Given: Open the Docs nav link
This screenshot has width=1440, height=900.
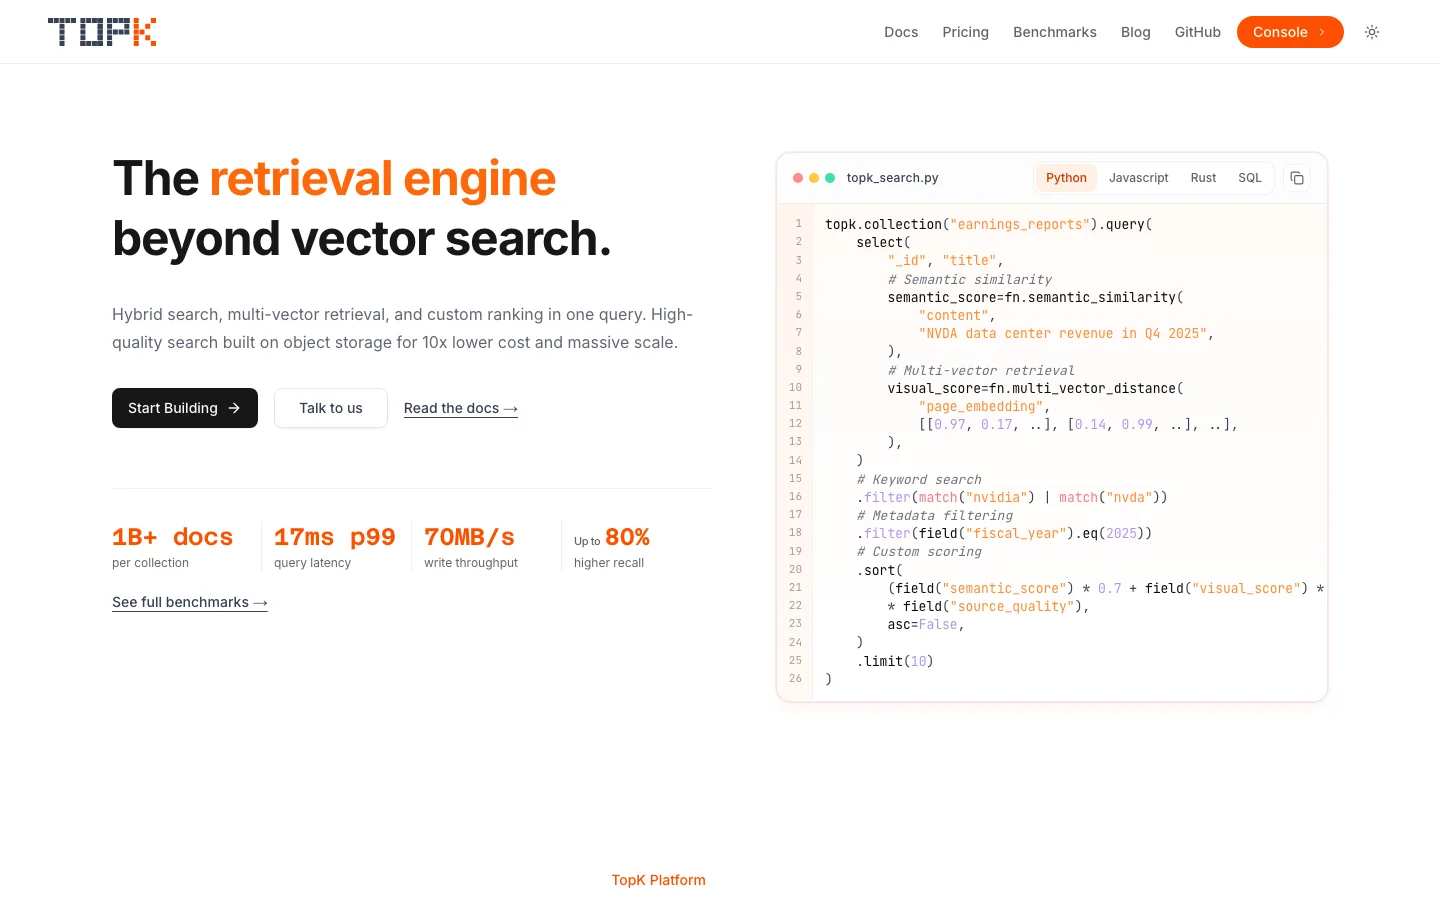Looking at the screenshot, I should tap(901, 32).
